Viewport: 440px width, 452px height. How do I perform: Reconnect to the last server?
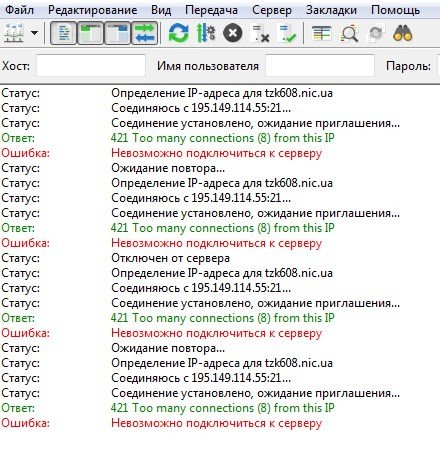287,33
